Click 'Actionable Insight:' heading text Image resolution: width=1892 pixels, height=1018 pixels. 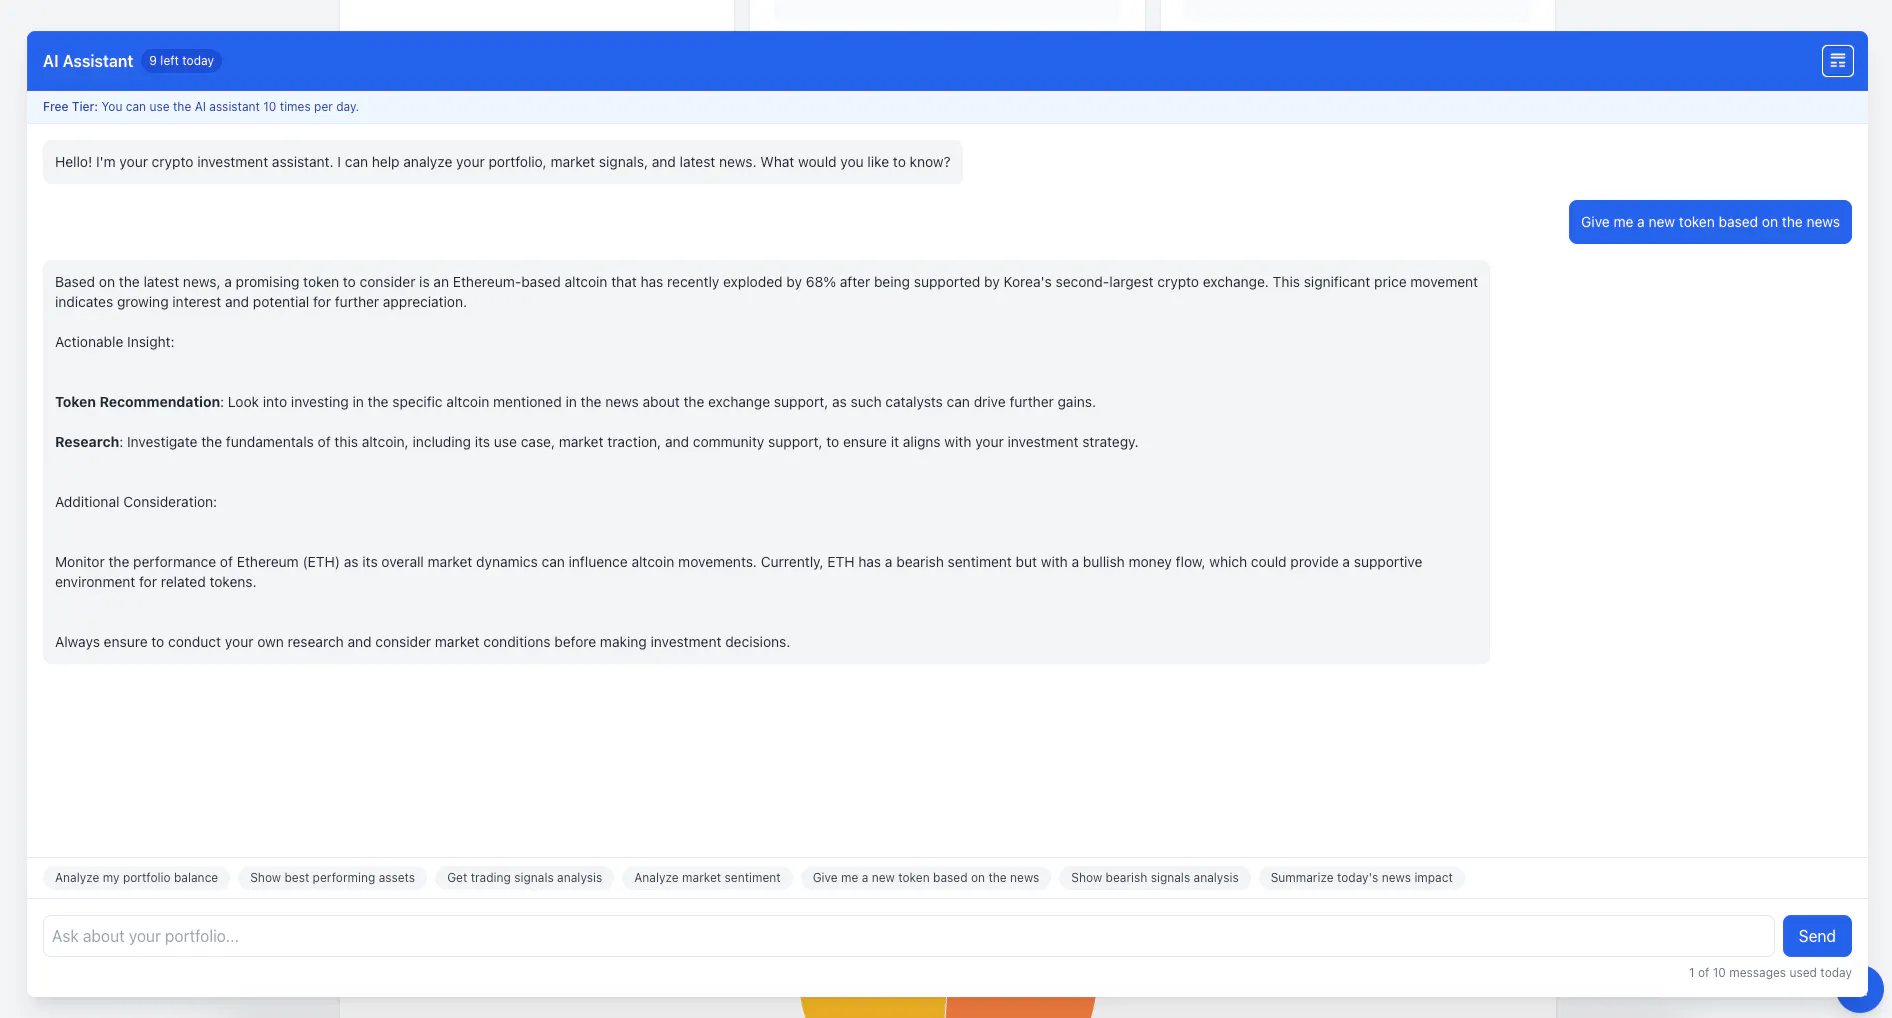click(x=114, y=342)
